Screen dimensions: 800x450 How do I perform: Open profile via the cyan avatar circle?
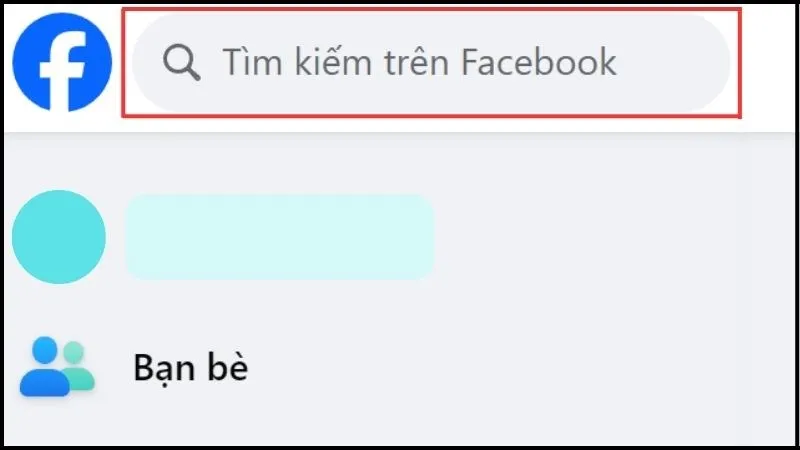coord(59,237)
